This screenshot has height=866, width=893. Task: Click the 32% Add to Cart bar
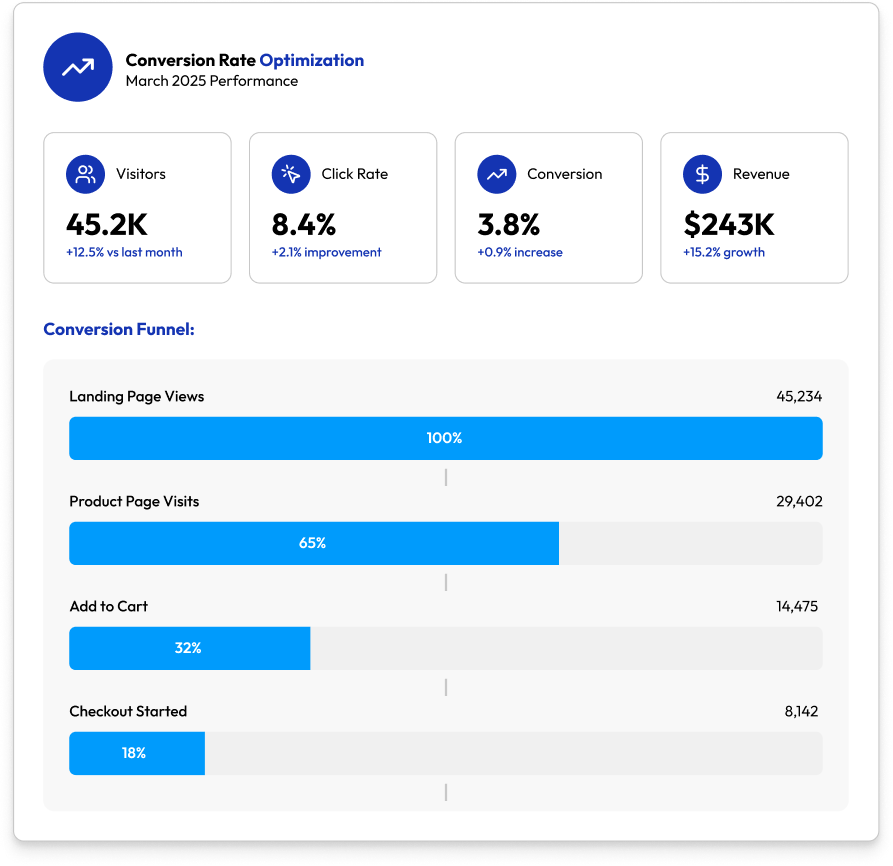tap(189, 648)
